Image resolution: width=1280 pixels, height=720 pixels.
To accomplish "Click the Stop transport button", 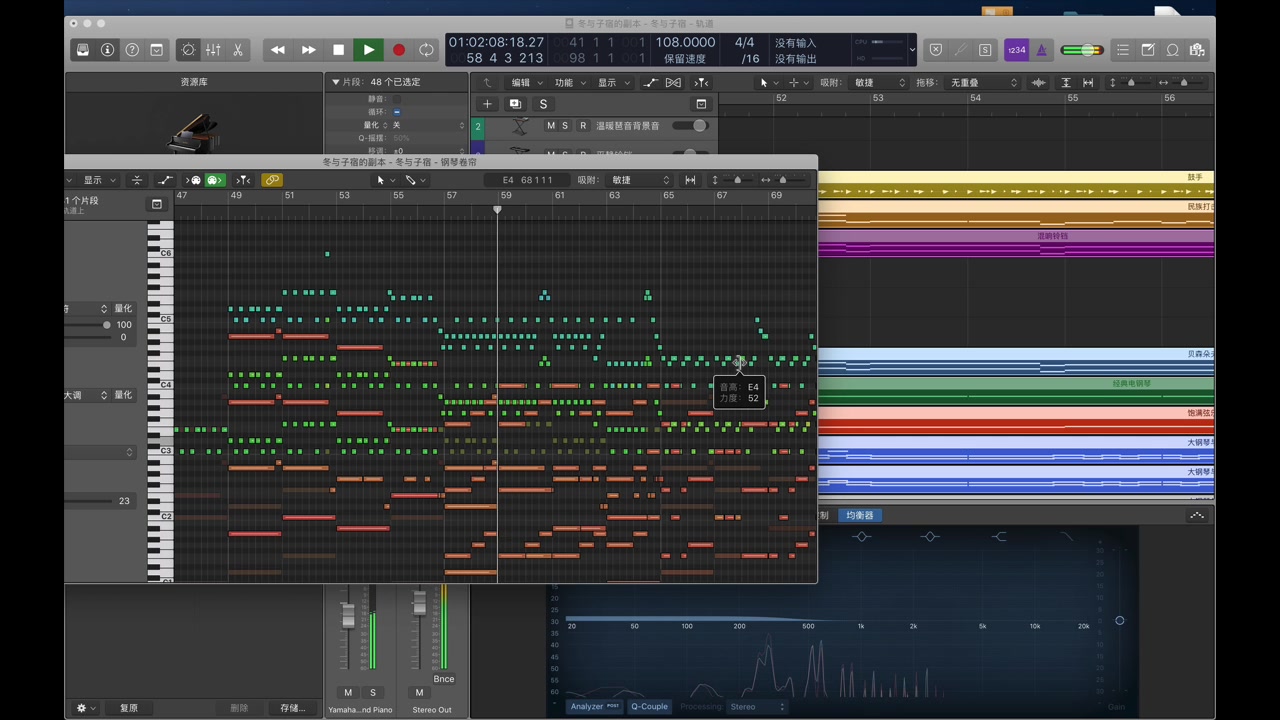I will (x=338, y=50).
